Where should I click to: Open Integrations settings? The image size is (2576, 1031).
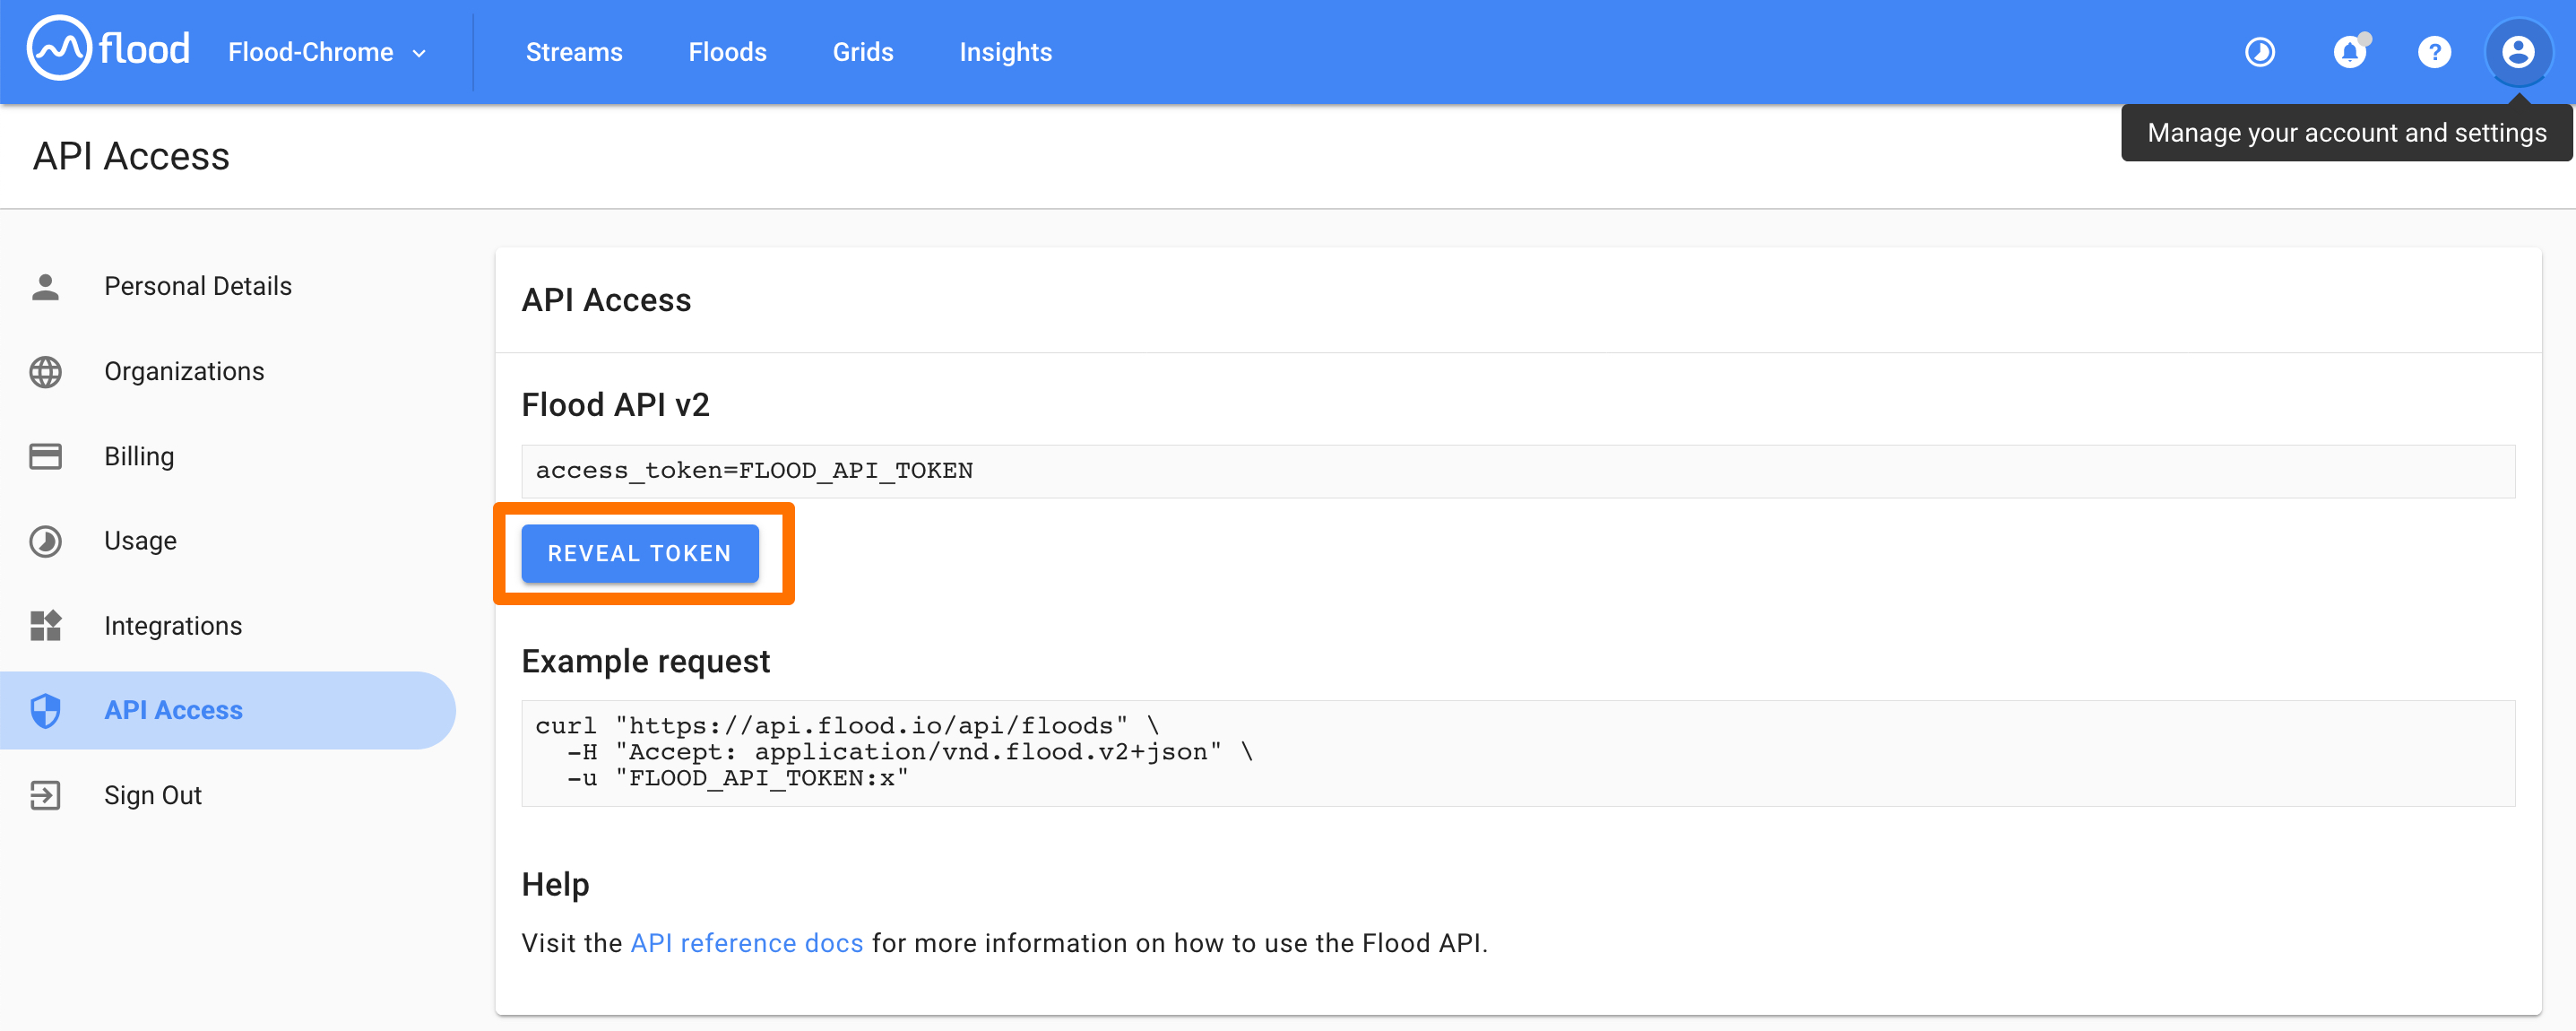tap(228, 626)
